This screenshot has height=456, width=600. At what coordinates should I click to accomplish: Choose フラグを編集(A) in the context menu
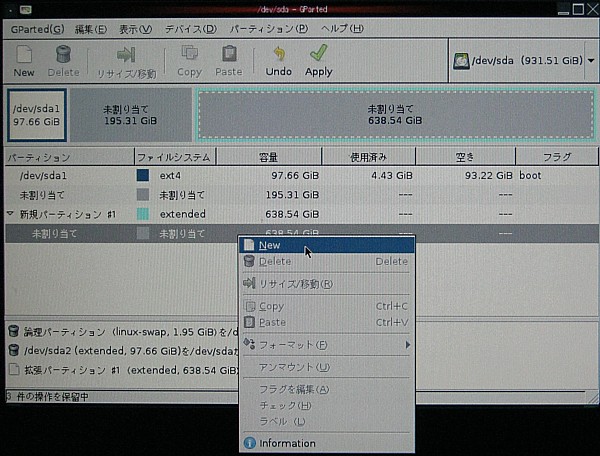327,389
